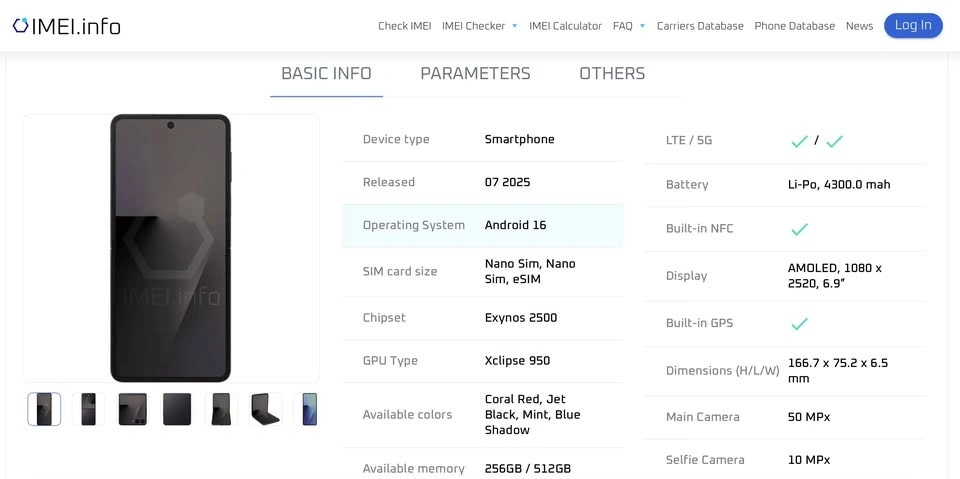Open the Carriers Database link
The width and height of the screenshot is (960, 479).
(x=700, y=26)
